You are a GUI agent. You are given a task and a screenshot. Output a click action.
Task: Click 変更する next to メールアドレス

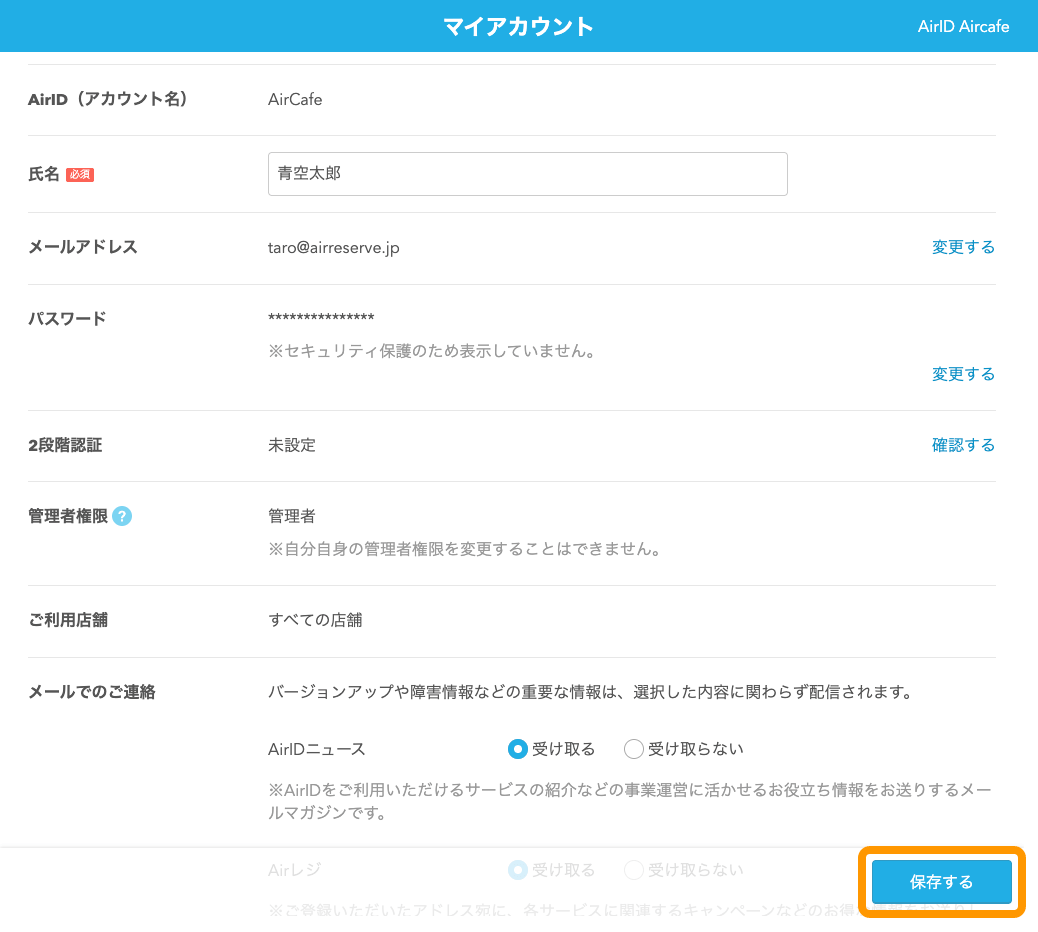[963, 246]
